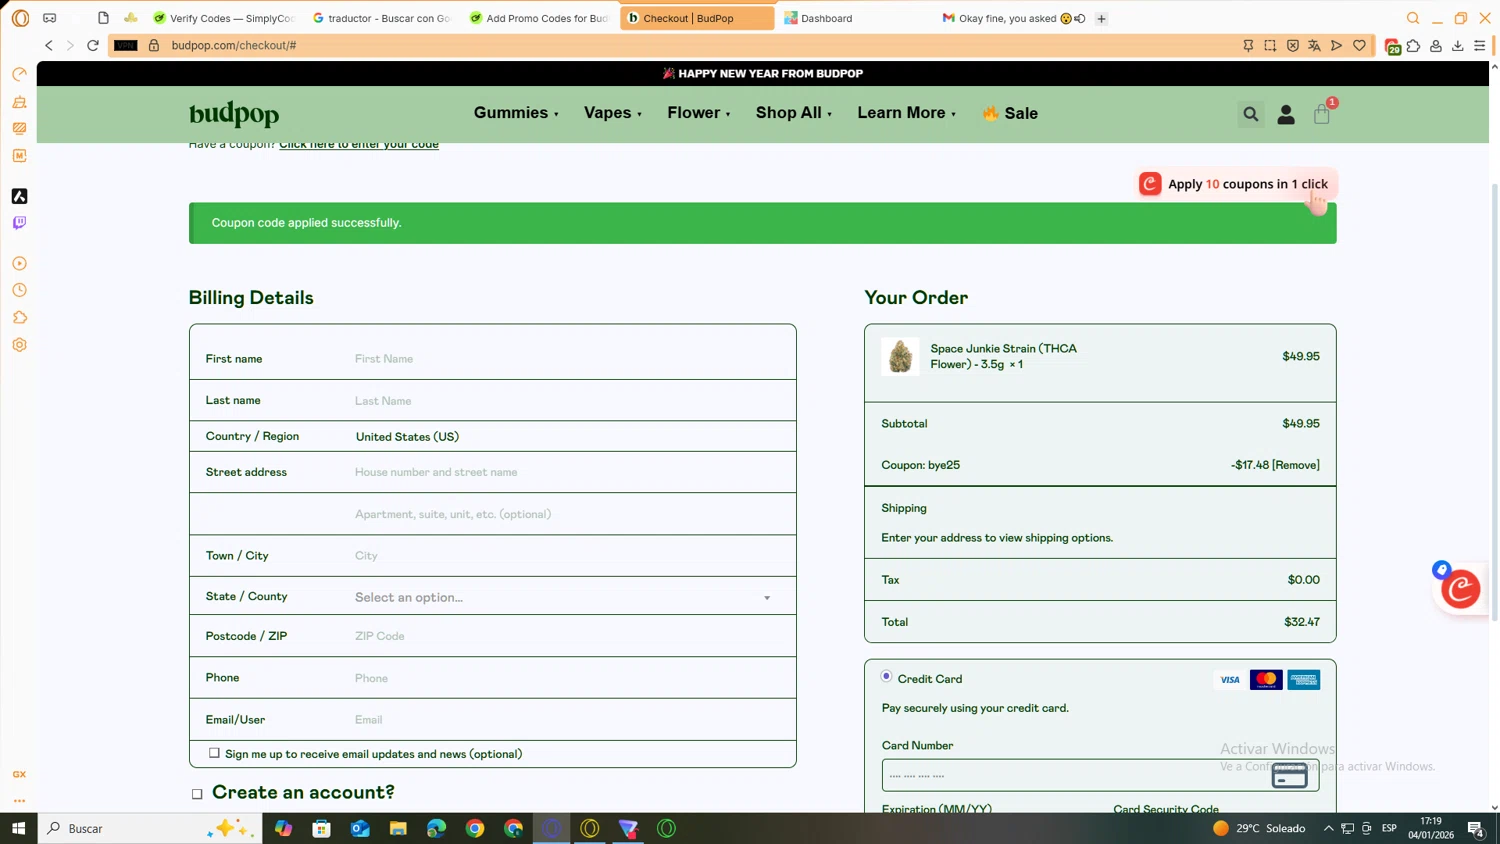The height and width of the screenshot is (844, 1500).
Task: Open the ad blocker shield icon
Action: (1292, 45)
